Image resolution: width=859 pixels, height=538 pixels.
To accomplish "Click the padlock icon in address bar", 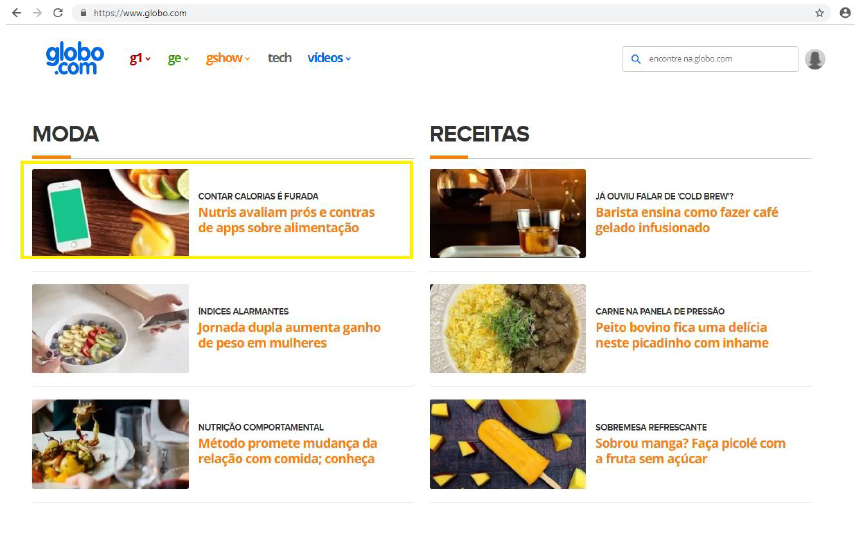I will pyautogui.click(x=83, y=13).
